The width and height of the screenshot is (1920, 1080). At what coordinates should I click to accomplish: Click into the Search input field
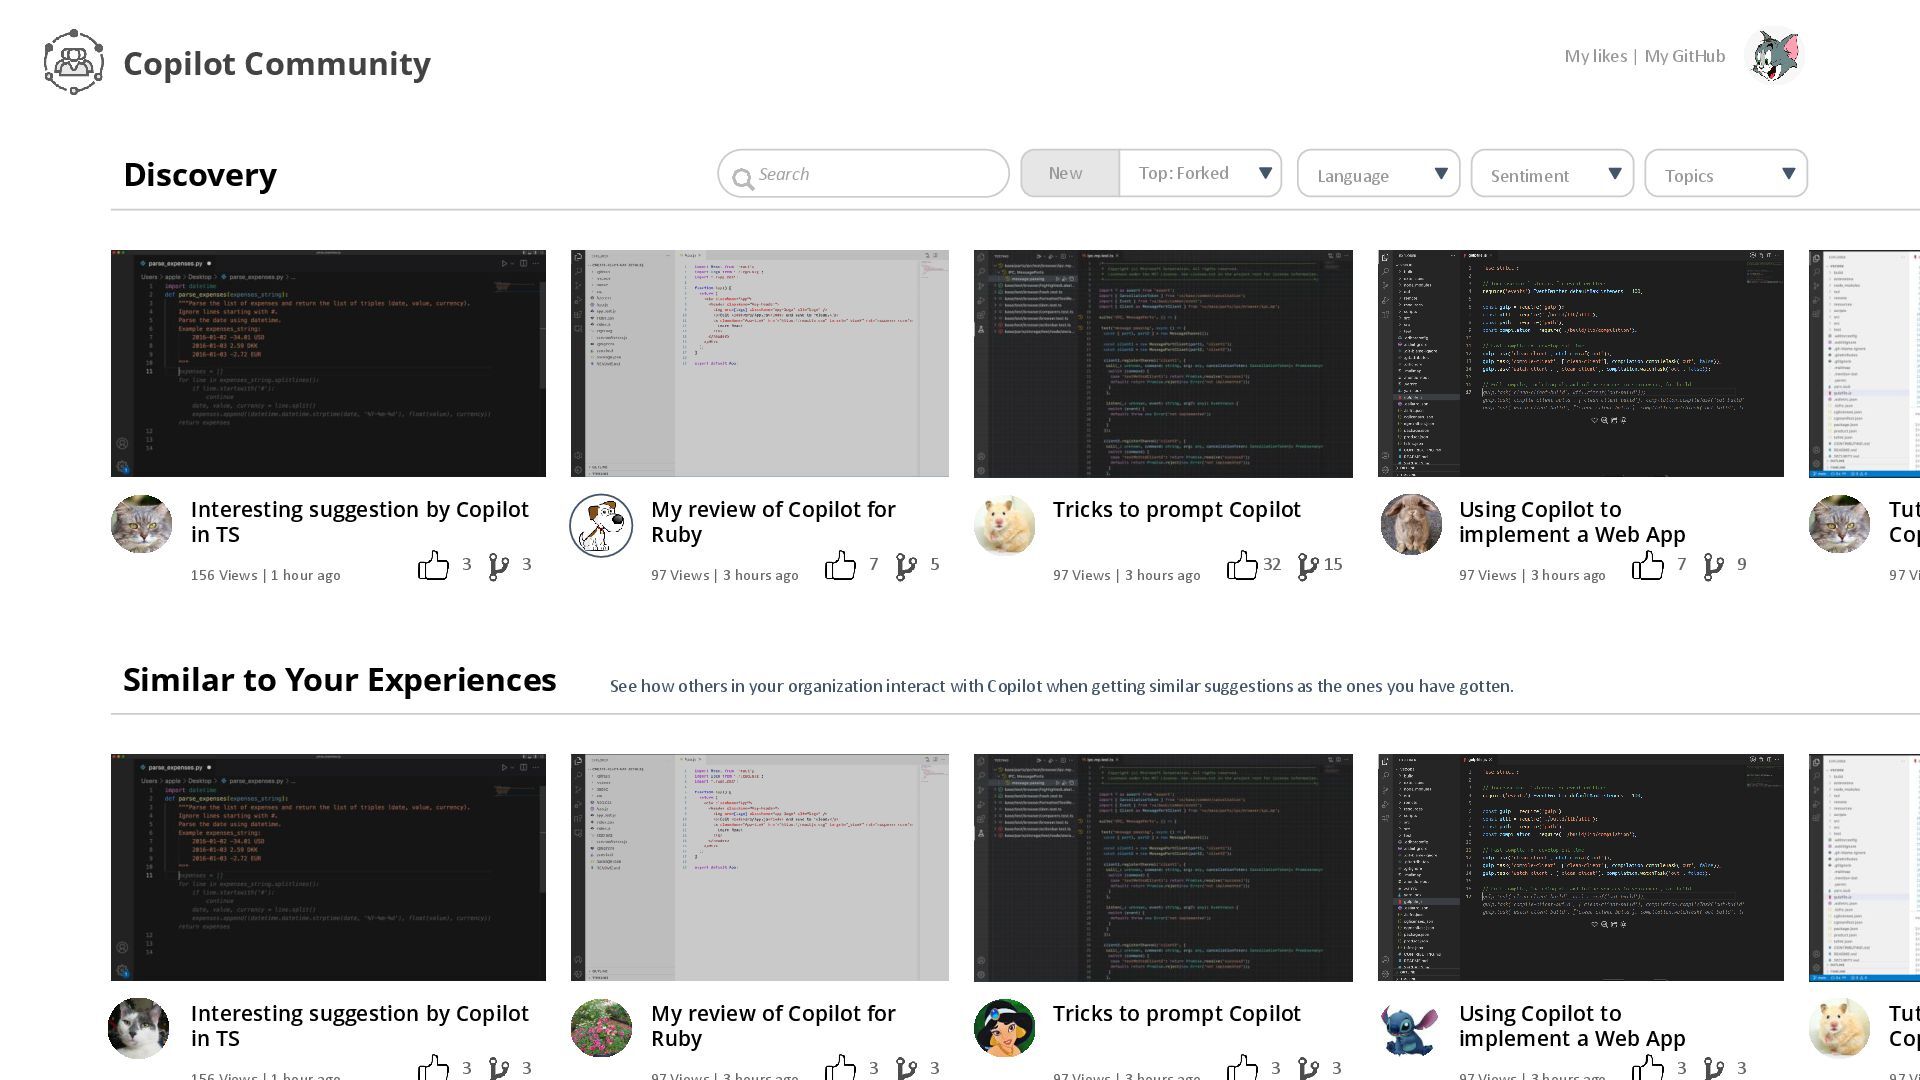click(x=870, y=174)
